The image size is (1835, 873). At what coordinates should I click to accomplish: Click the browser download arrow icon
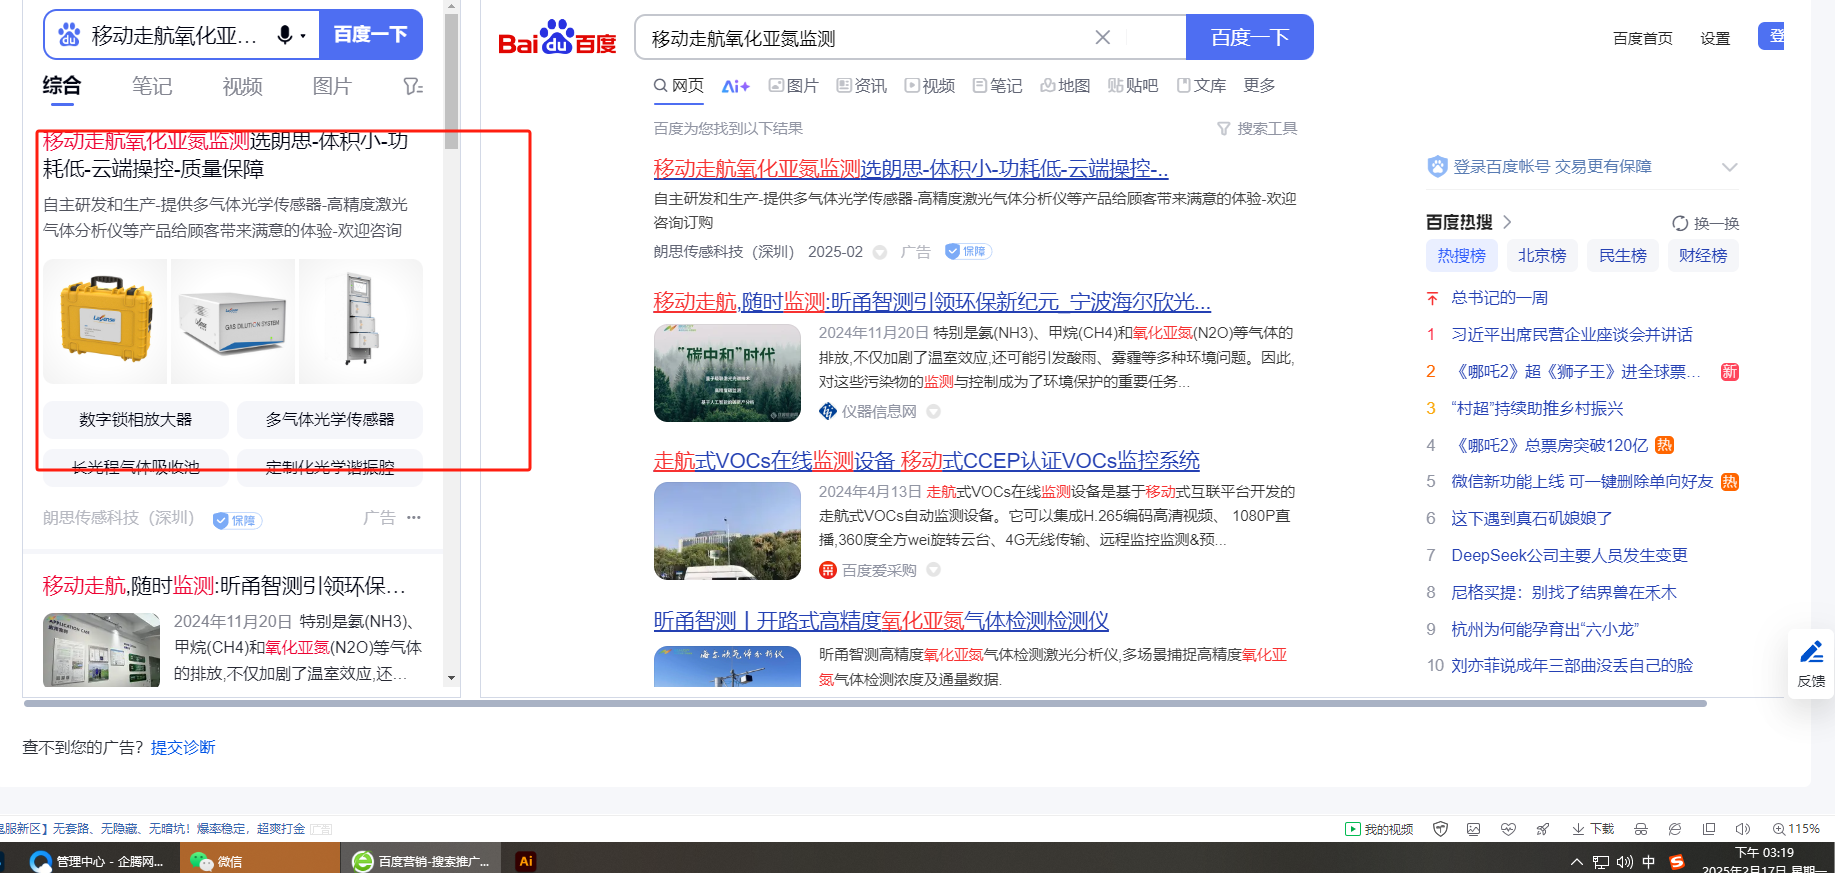click(1578, 829)
